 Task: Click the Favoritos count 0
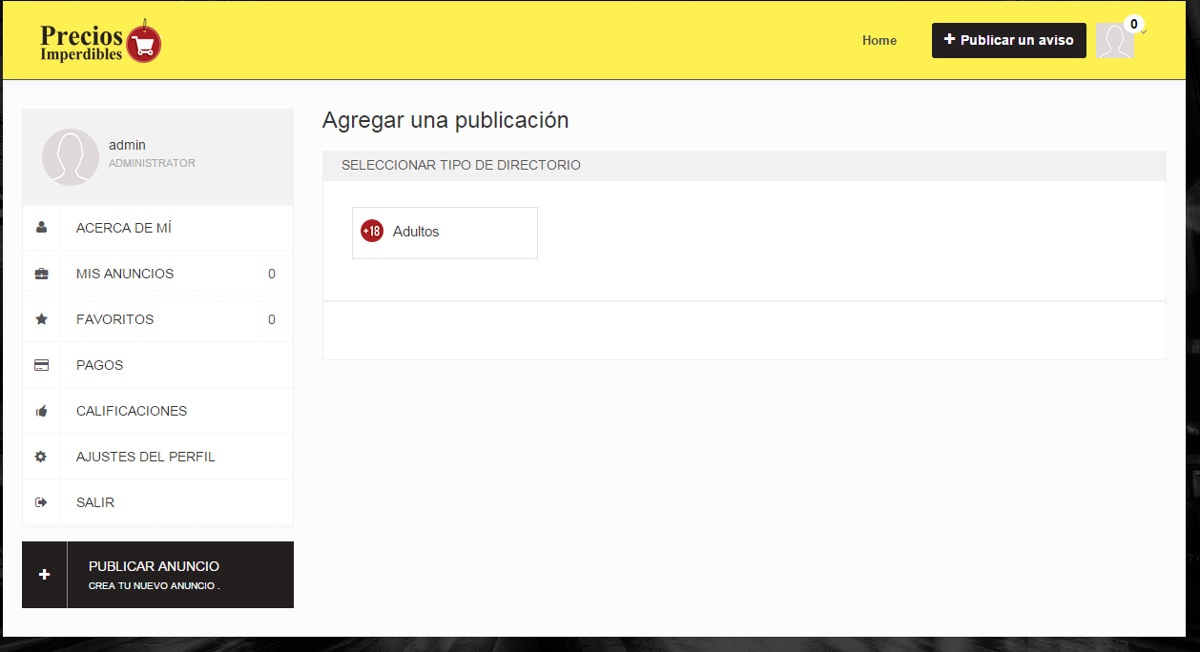point(271,320)
